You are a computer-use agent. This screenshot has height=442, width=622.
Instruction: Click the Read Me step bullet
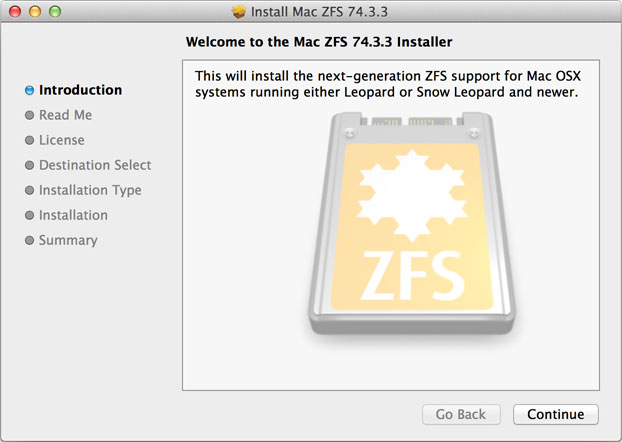pos(30,115)
